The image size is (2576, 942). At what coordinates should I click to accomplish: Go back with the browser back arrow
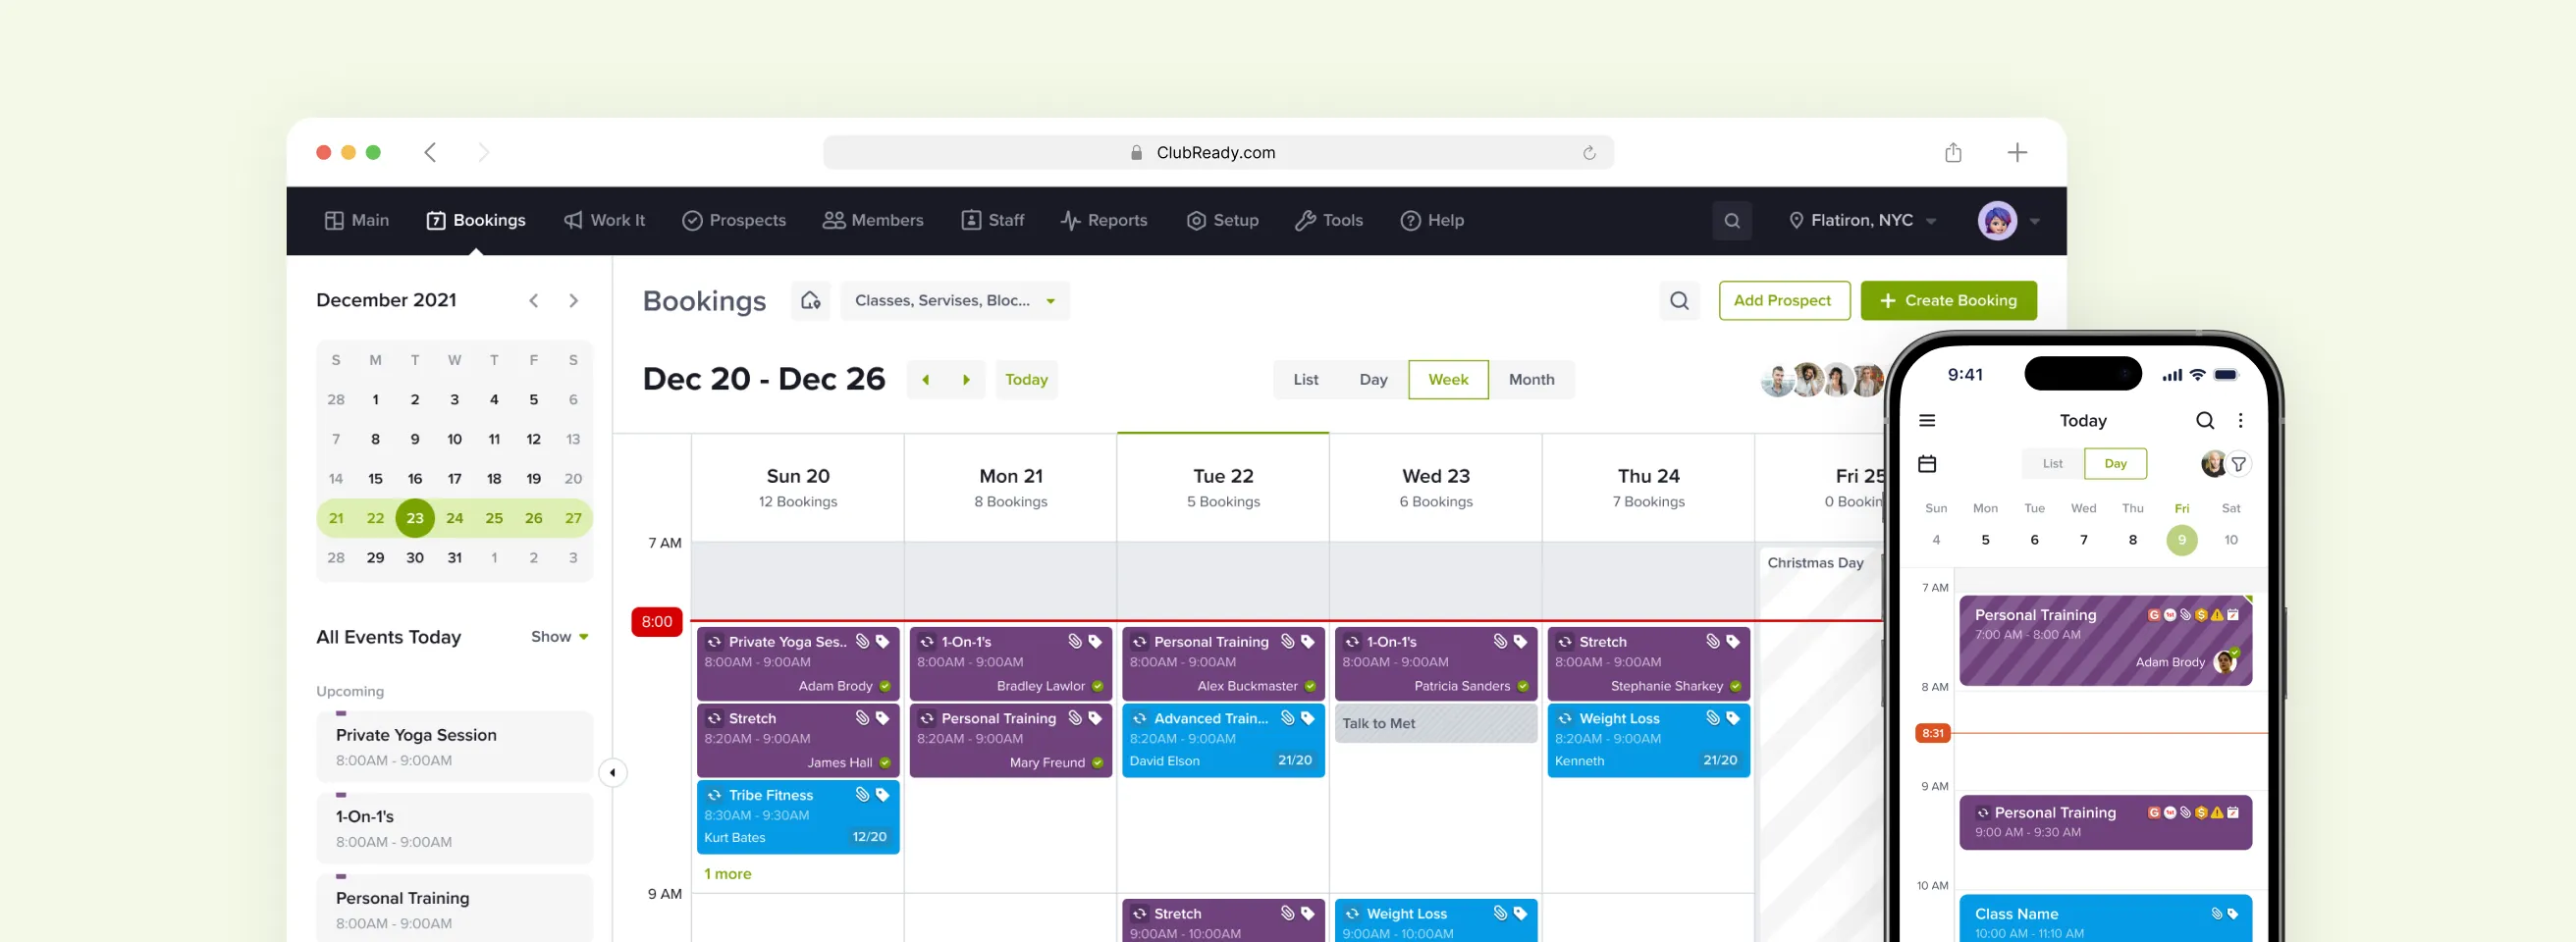click(x=430, y=152)
